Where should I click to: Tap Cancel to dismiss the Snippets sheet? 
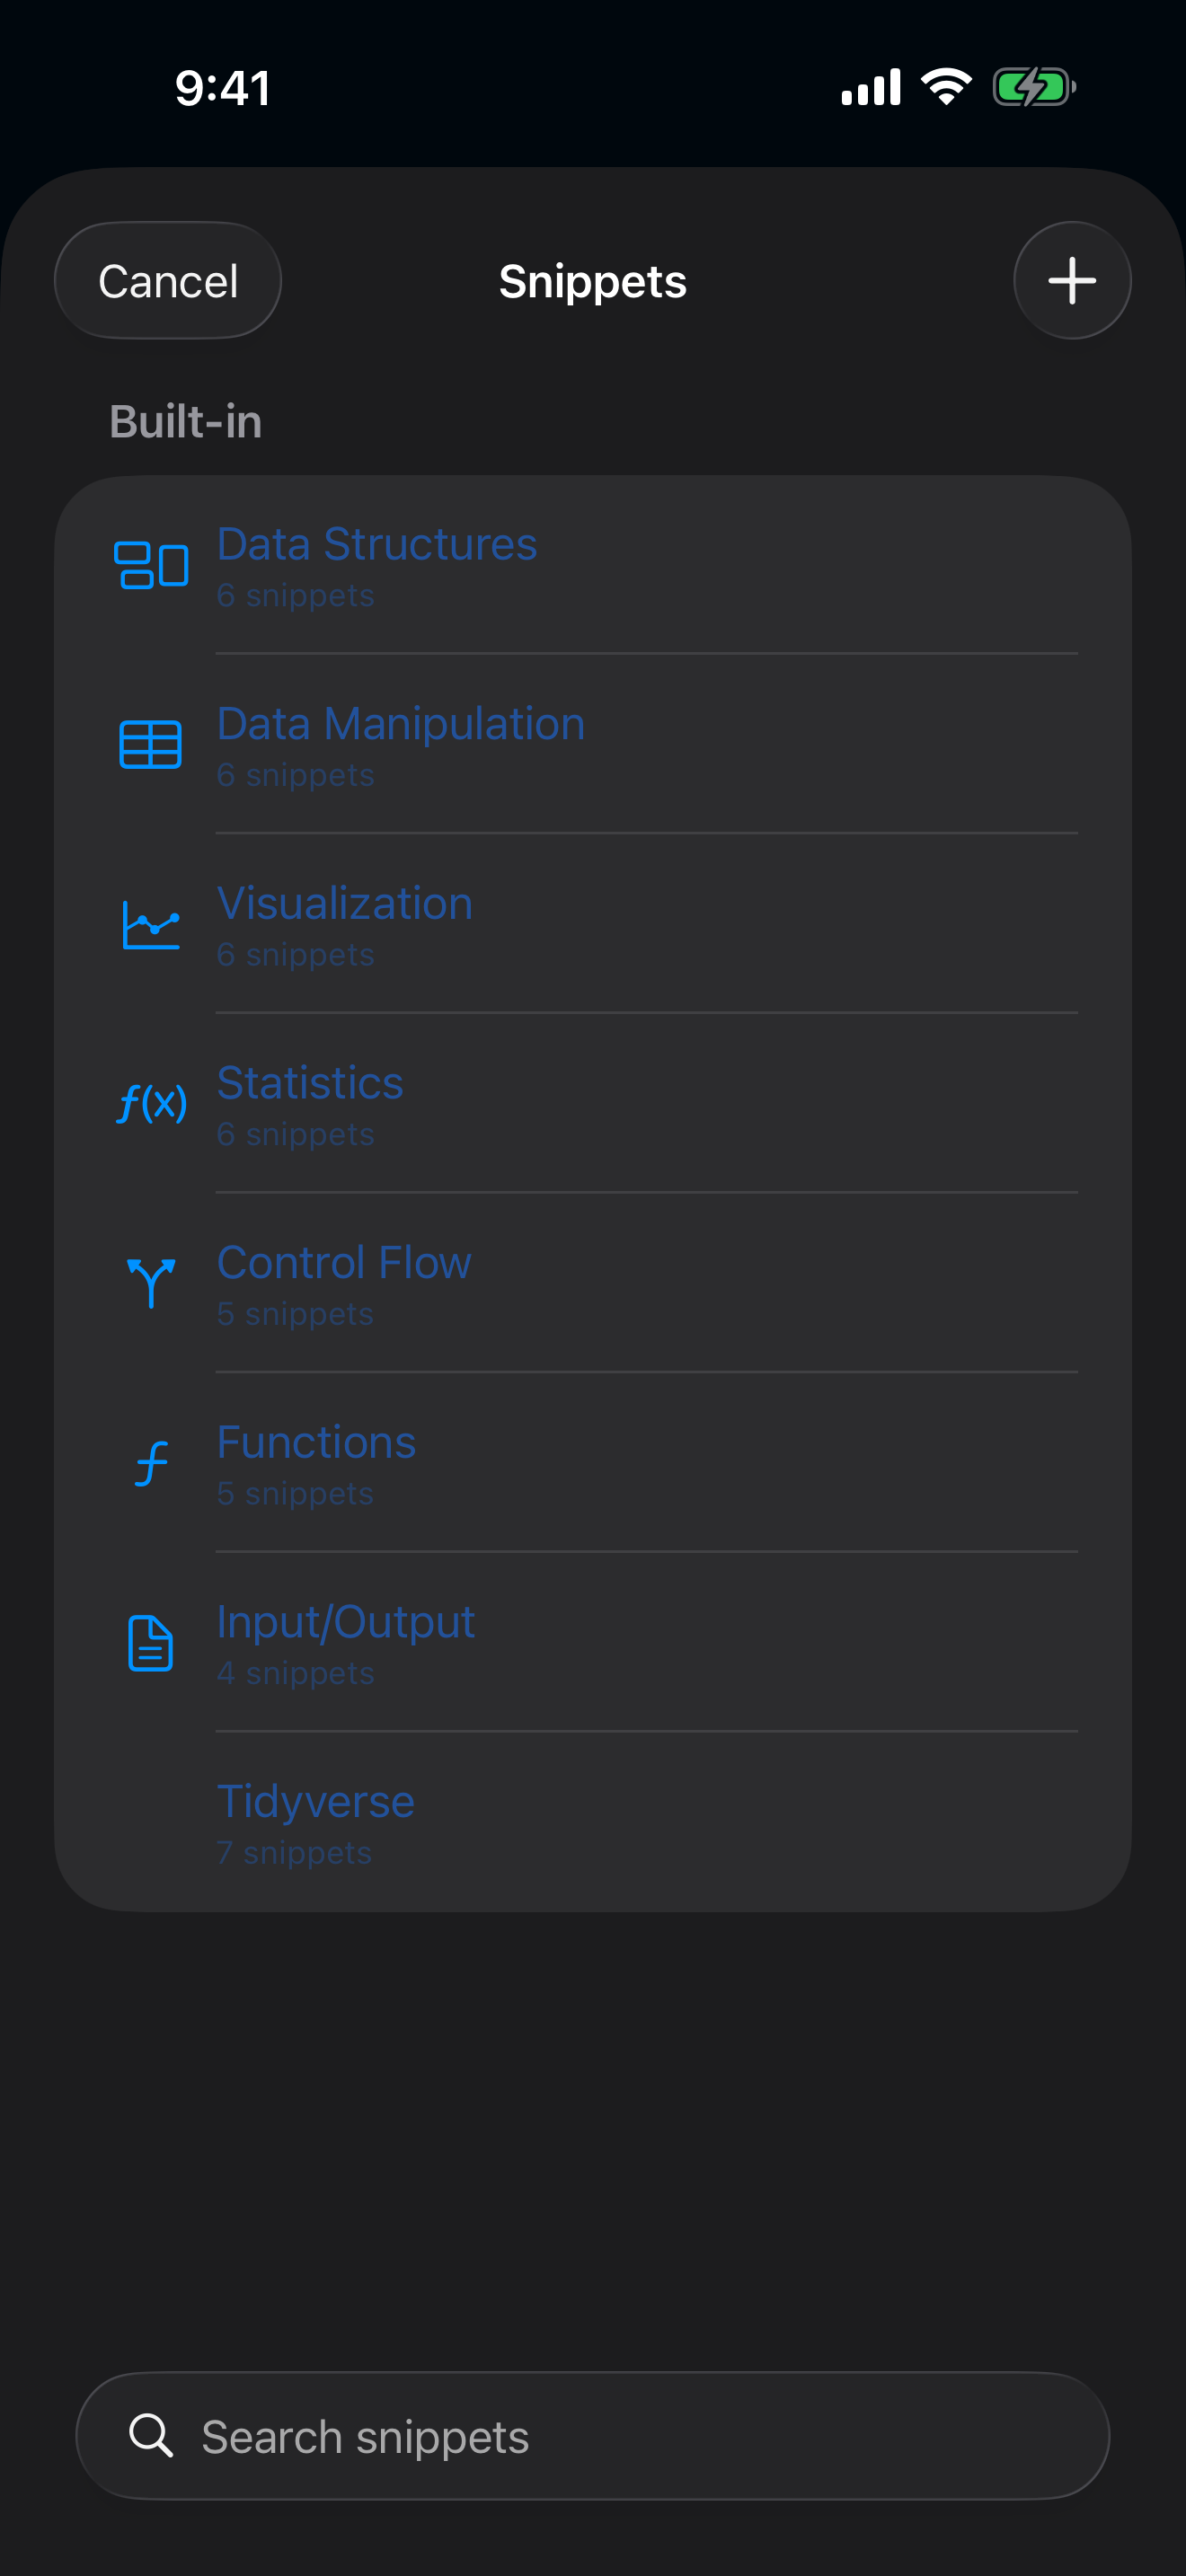click(167, 280)
